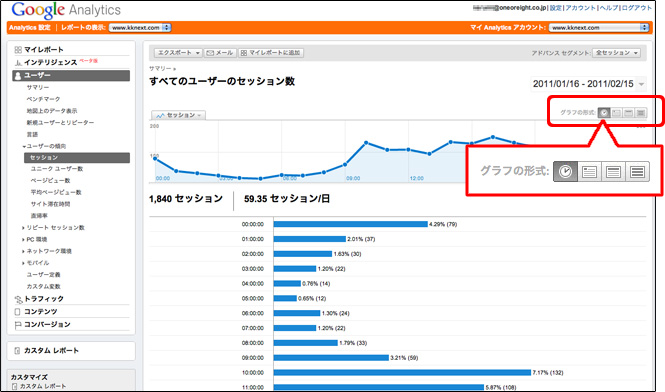Expand the PC 環境 group
The height and width of the screenshot is (392, 665).
(x=23, y=240)
